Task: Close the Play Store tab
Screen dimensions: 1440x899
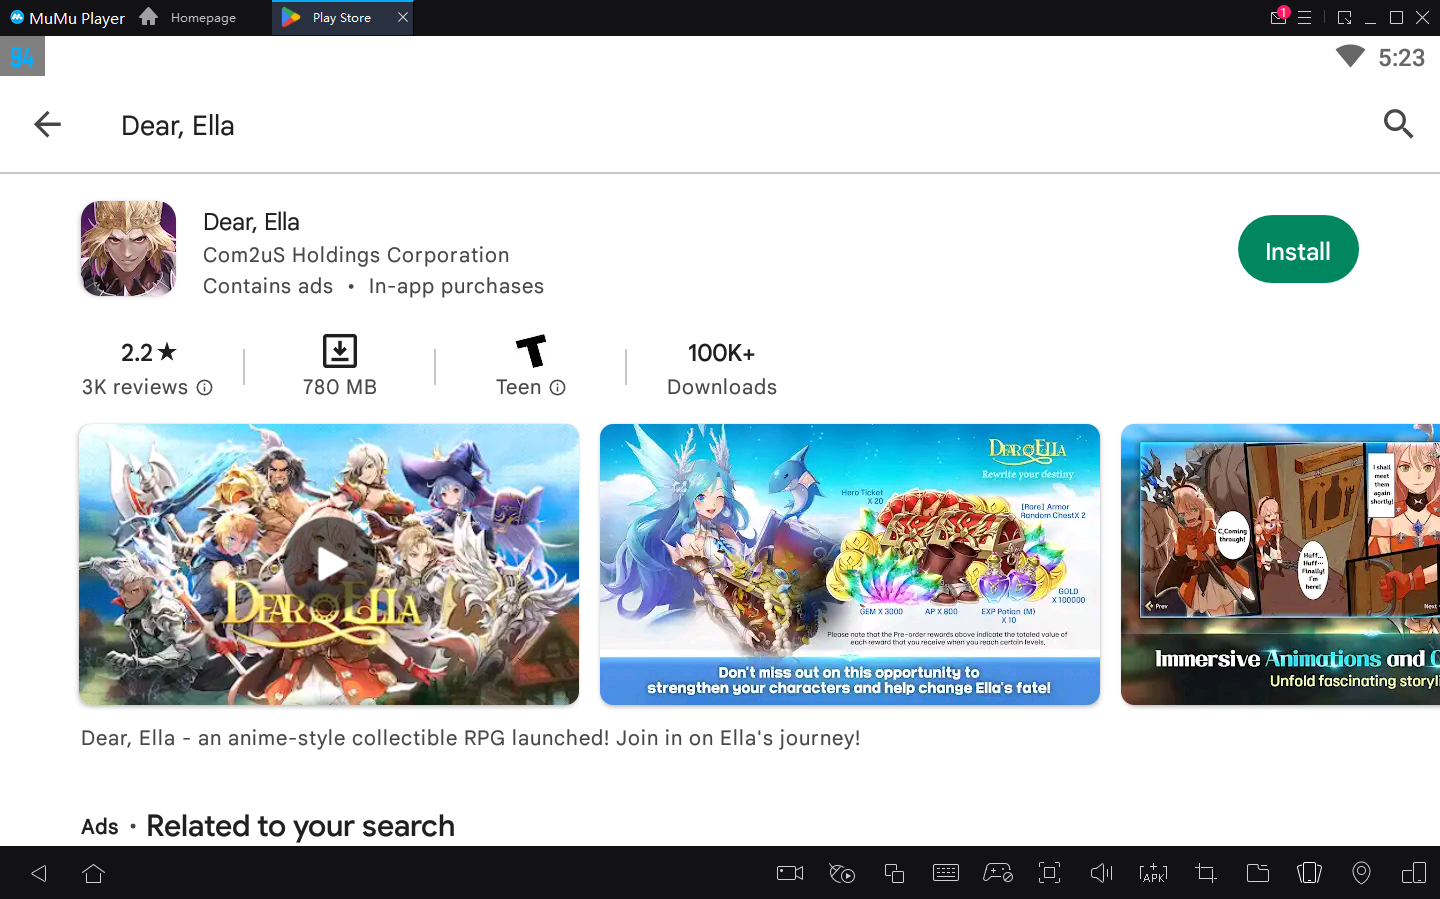Action: click(x=403, y=17)
